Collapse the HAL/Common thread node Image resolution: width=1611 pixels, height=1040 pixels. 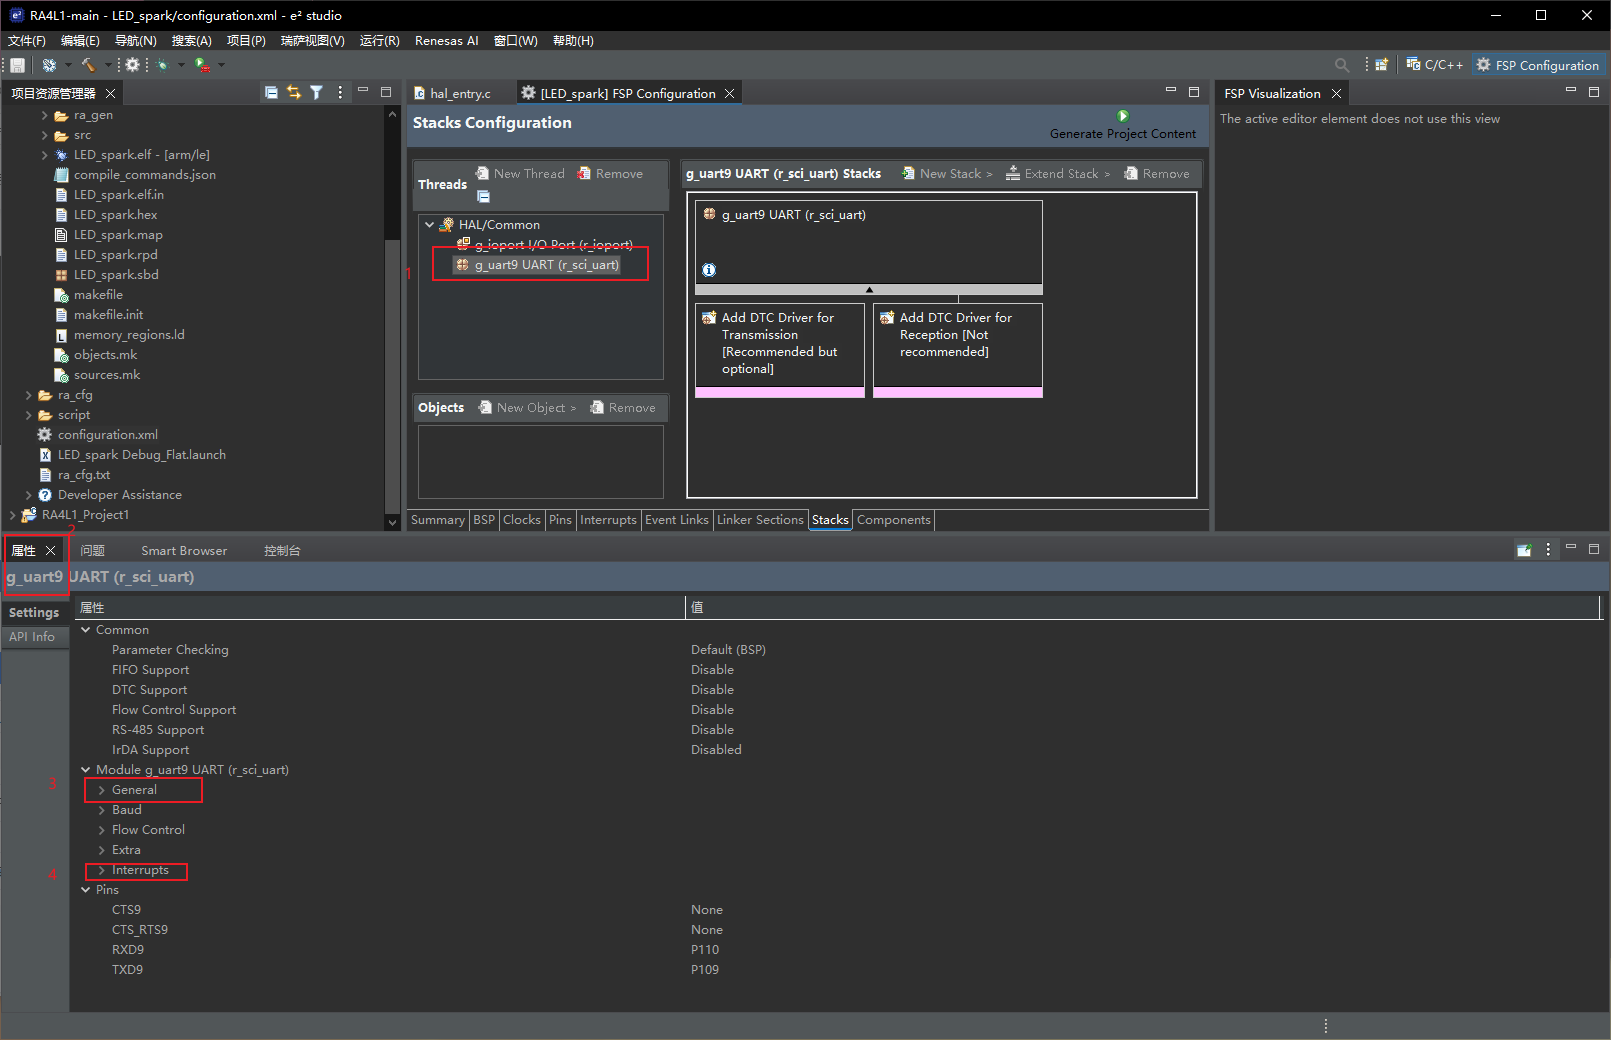click(x=430, y=225)
